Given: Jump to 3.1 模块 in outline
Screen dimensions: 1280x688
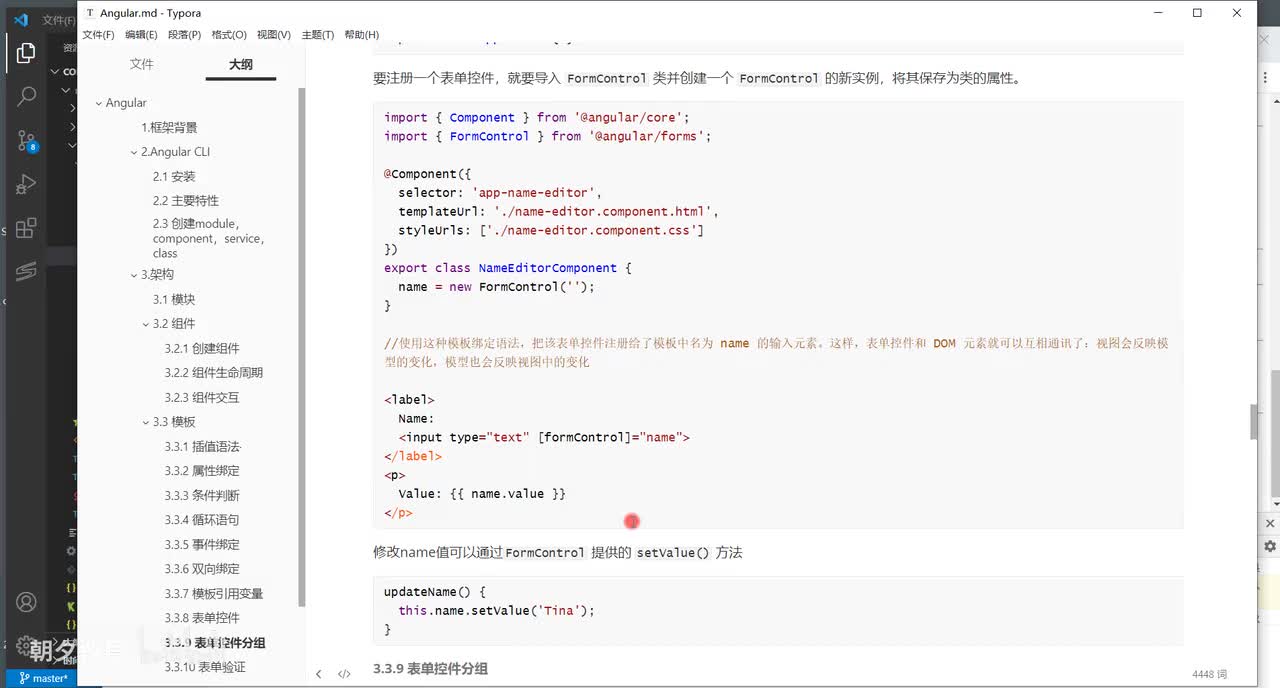Looking at the screenshot, I should coord(174,299).
